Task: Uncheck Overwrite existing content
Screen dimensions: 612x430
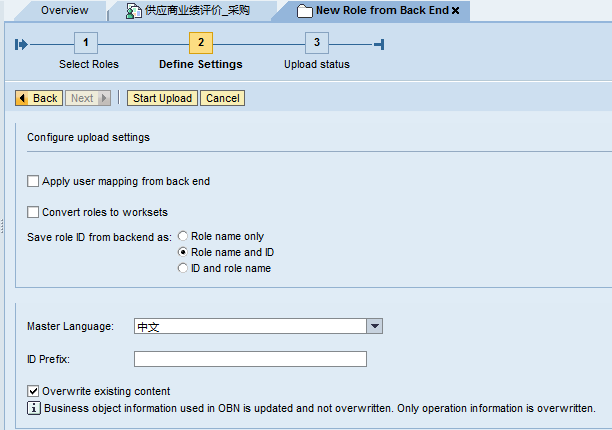Action: (34, 391)
